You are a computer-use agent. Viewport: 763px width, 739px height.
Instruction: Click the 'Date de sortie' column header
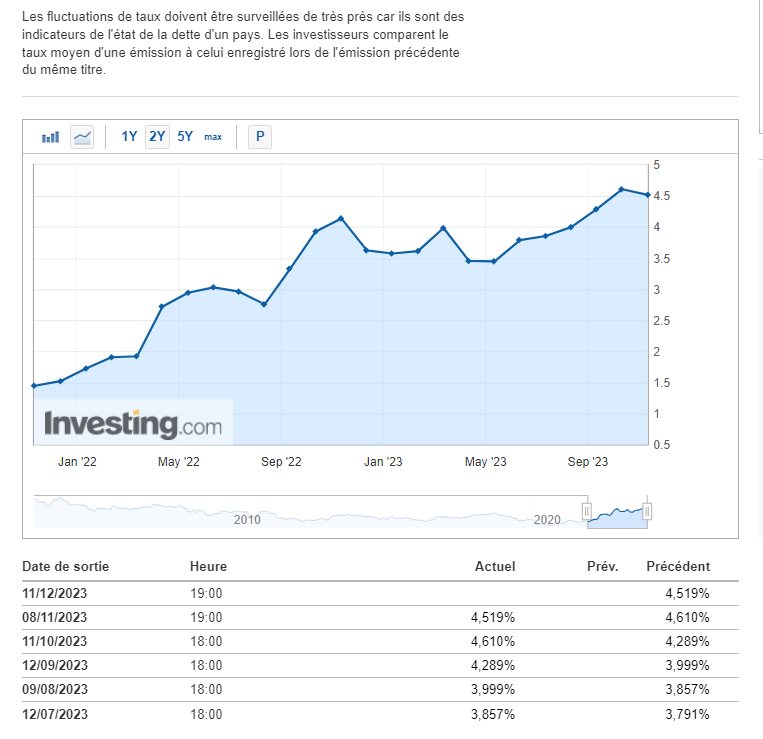pos(66,567)
